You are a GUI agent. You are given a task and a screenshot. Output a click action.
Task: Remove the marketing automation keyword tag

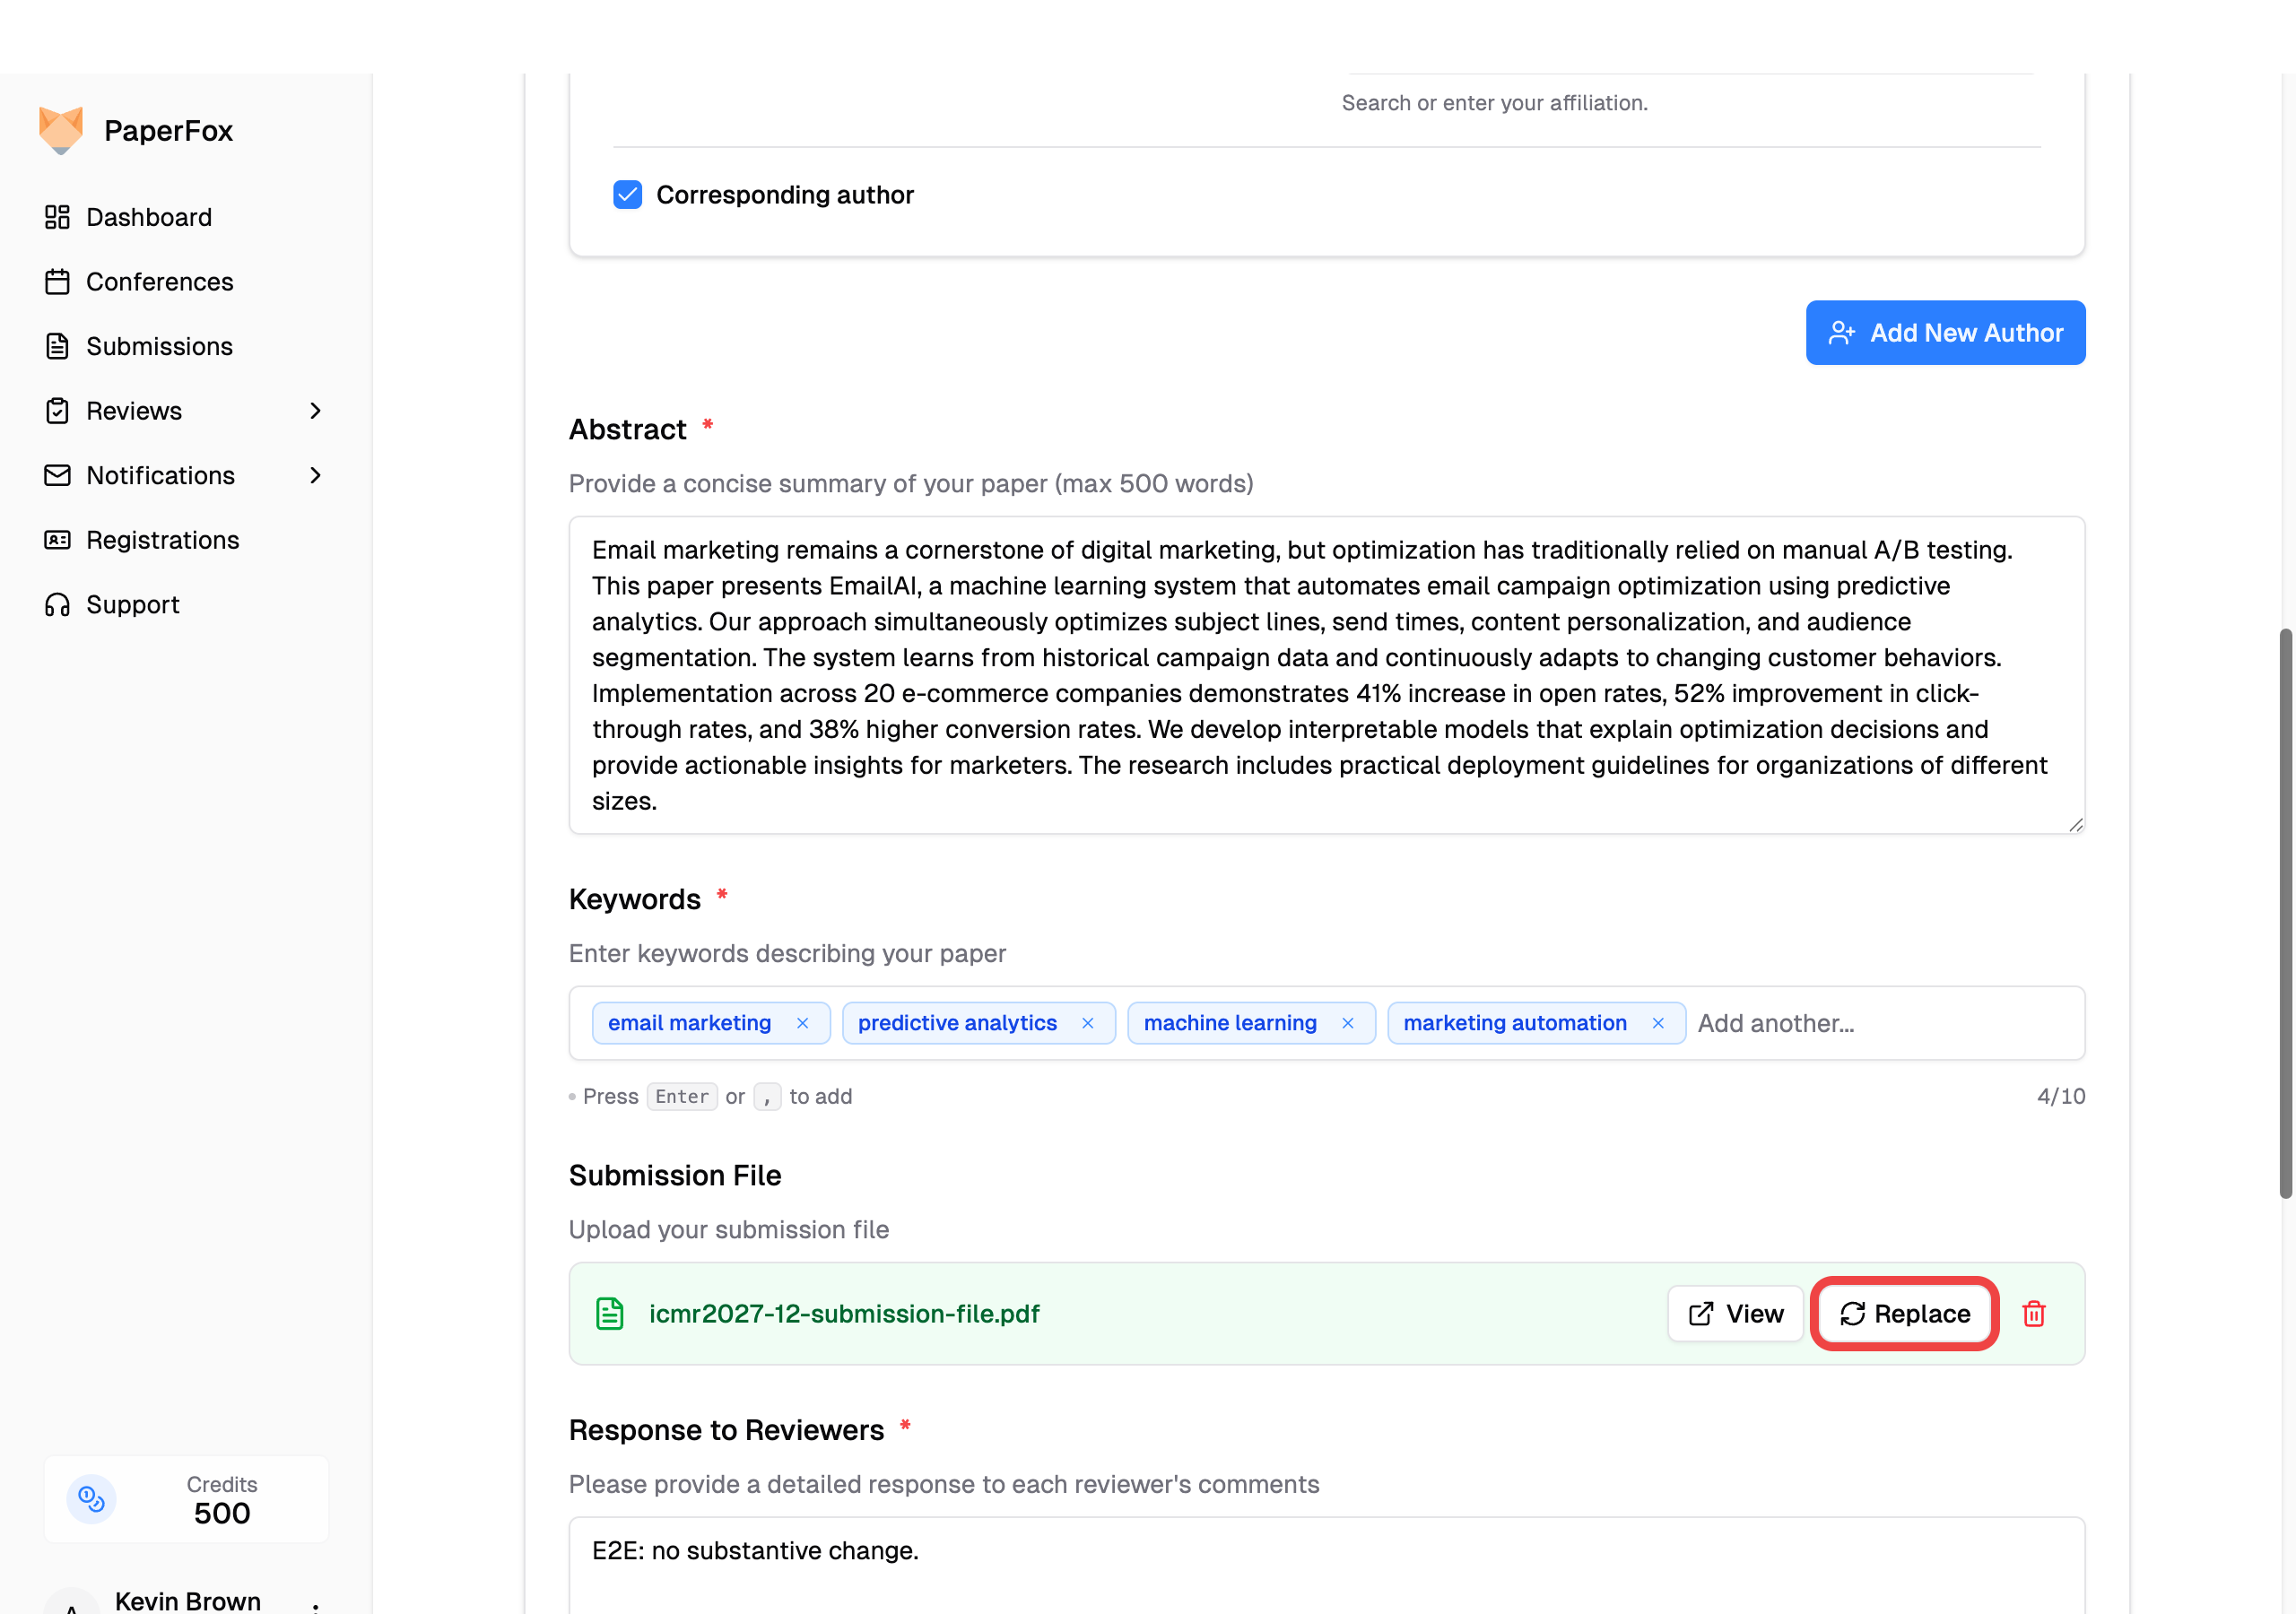pos(1657,1023)
